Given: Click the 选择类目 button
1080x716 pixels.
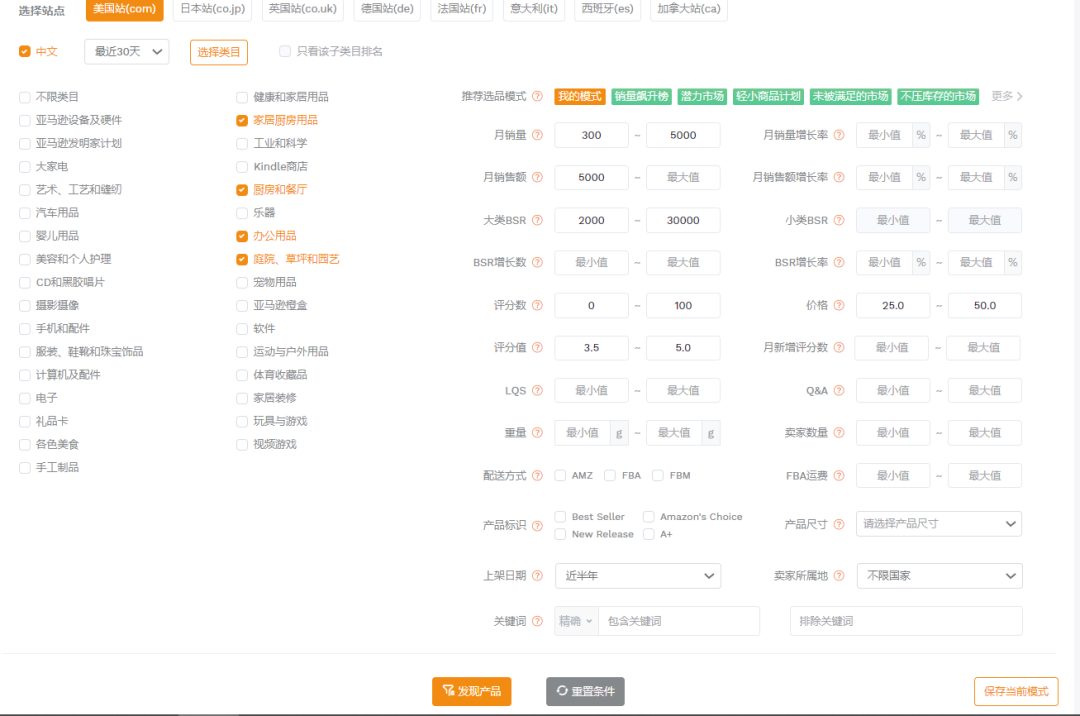Looking at the screenshot, I should coord(219,52).
